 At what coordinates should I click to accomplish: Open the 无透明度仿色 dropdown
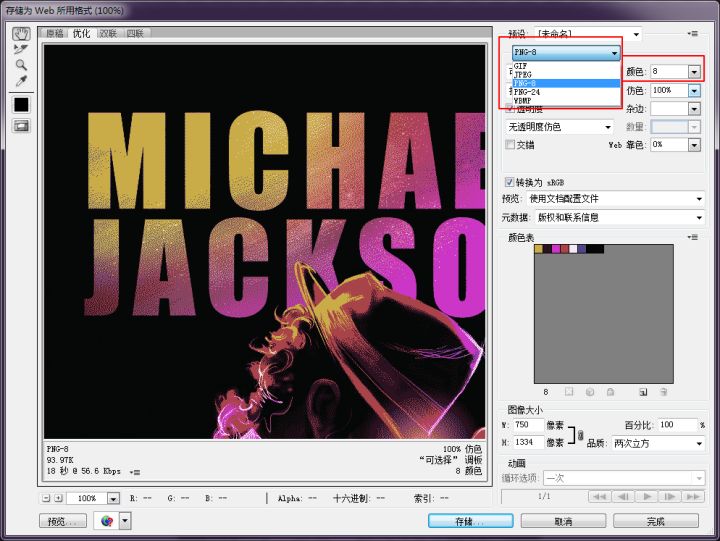coord(559,127)
